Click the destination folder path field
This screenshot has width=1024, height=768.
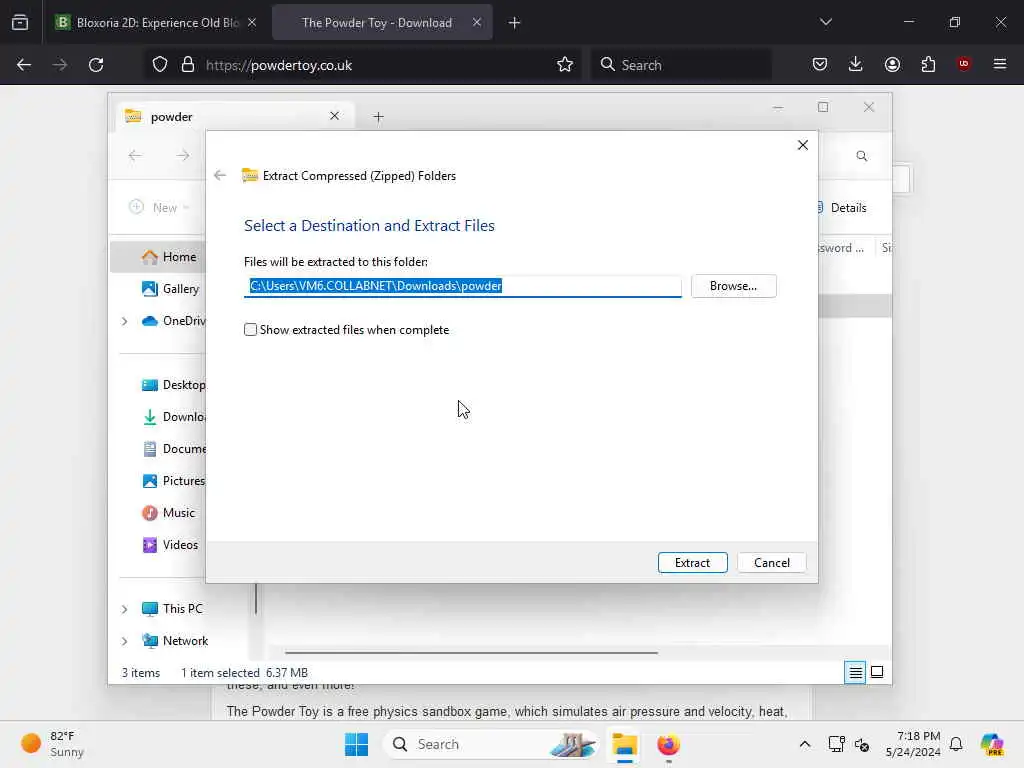(x=462, y=286)
